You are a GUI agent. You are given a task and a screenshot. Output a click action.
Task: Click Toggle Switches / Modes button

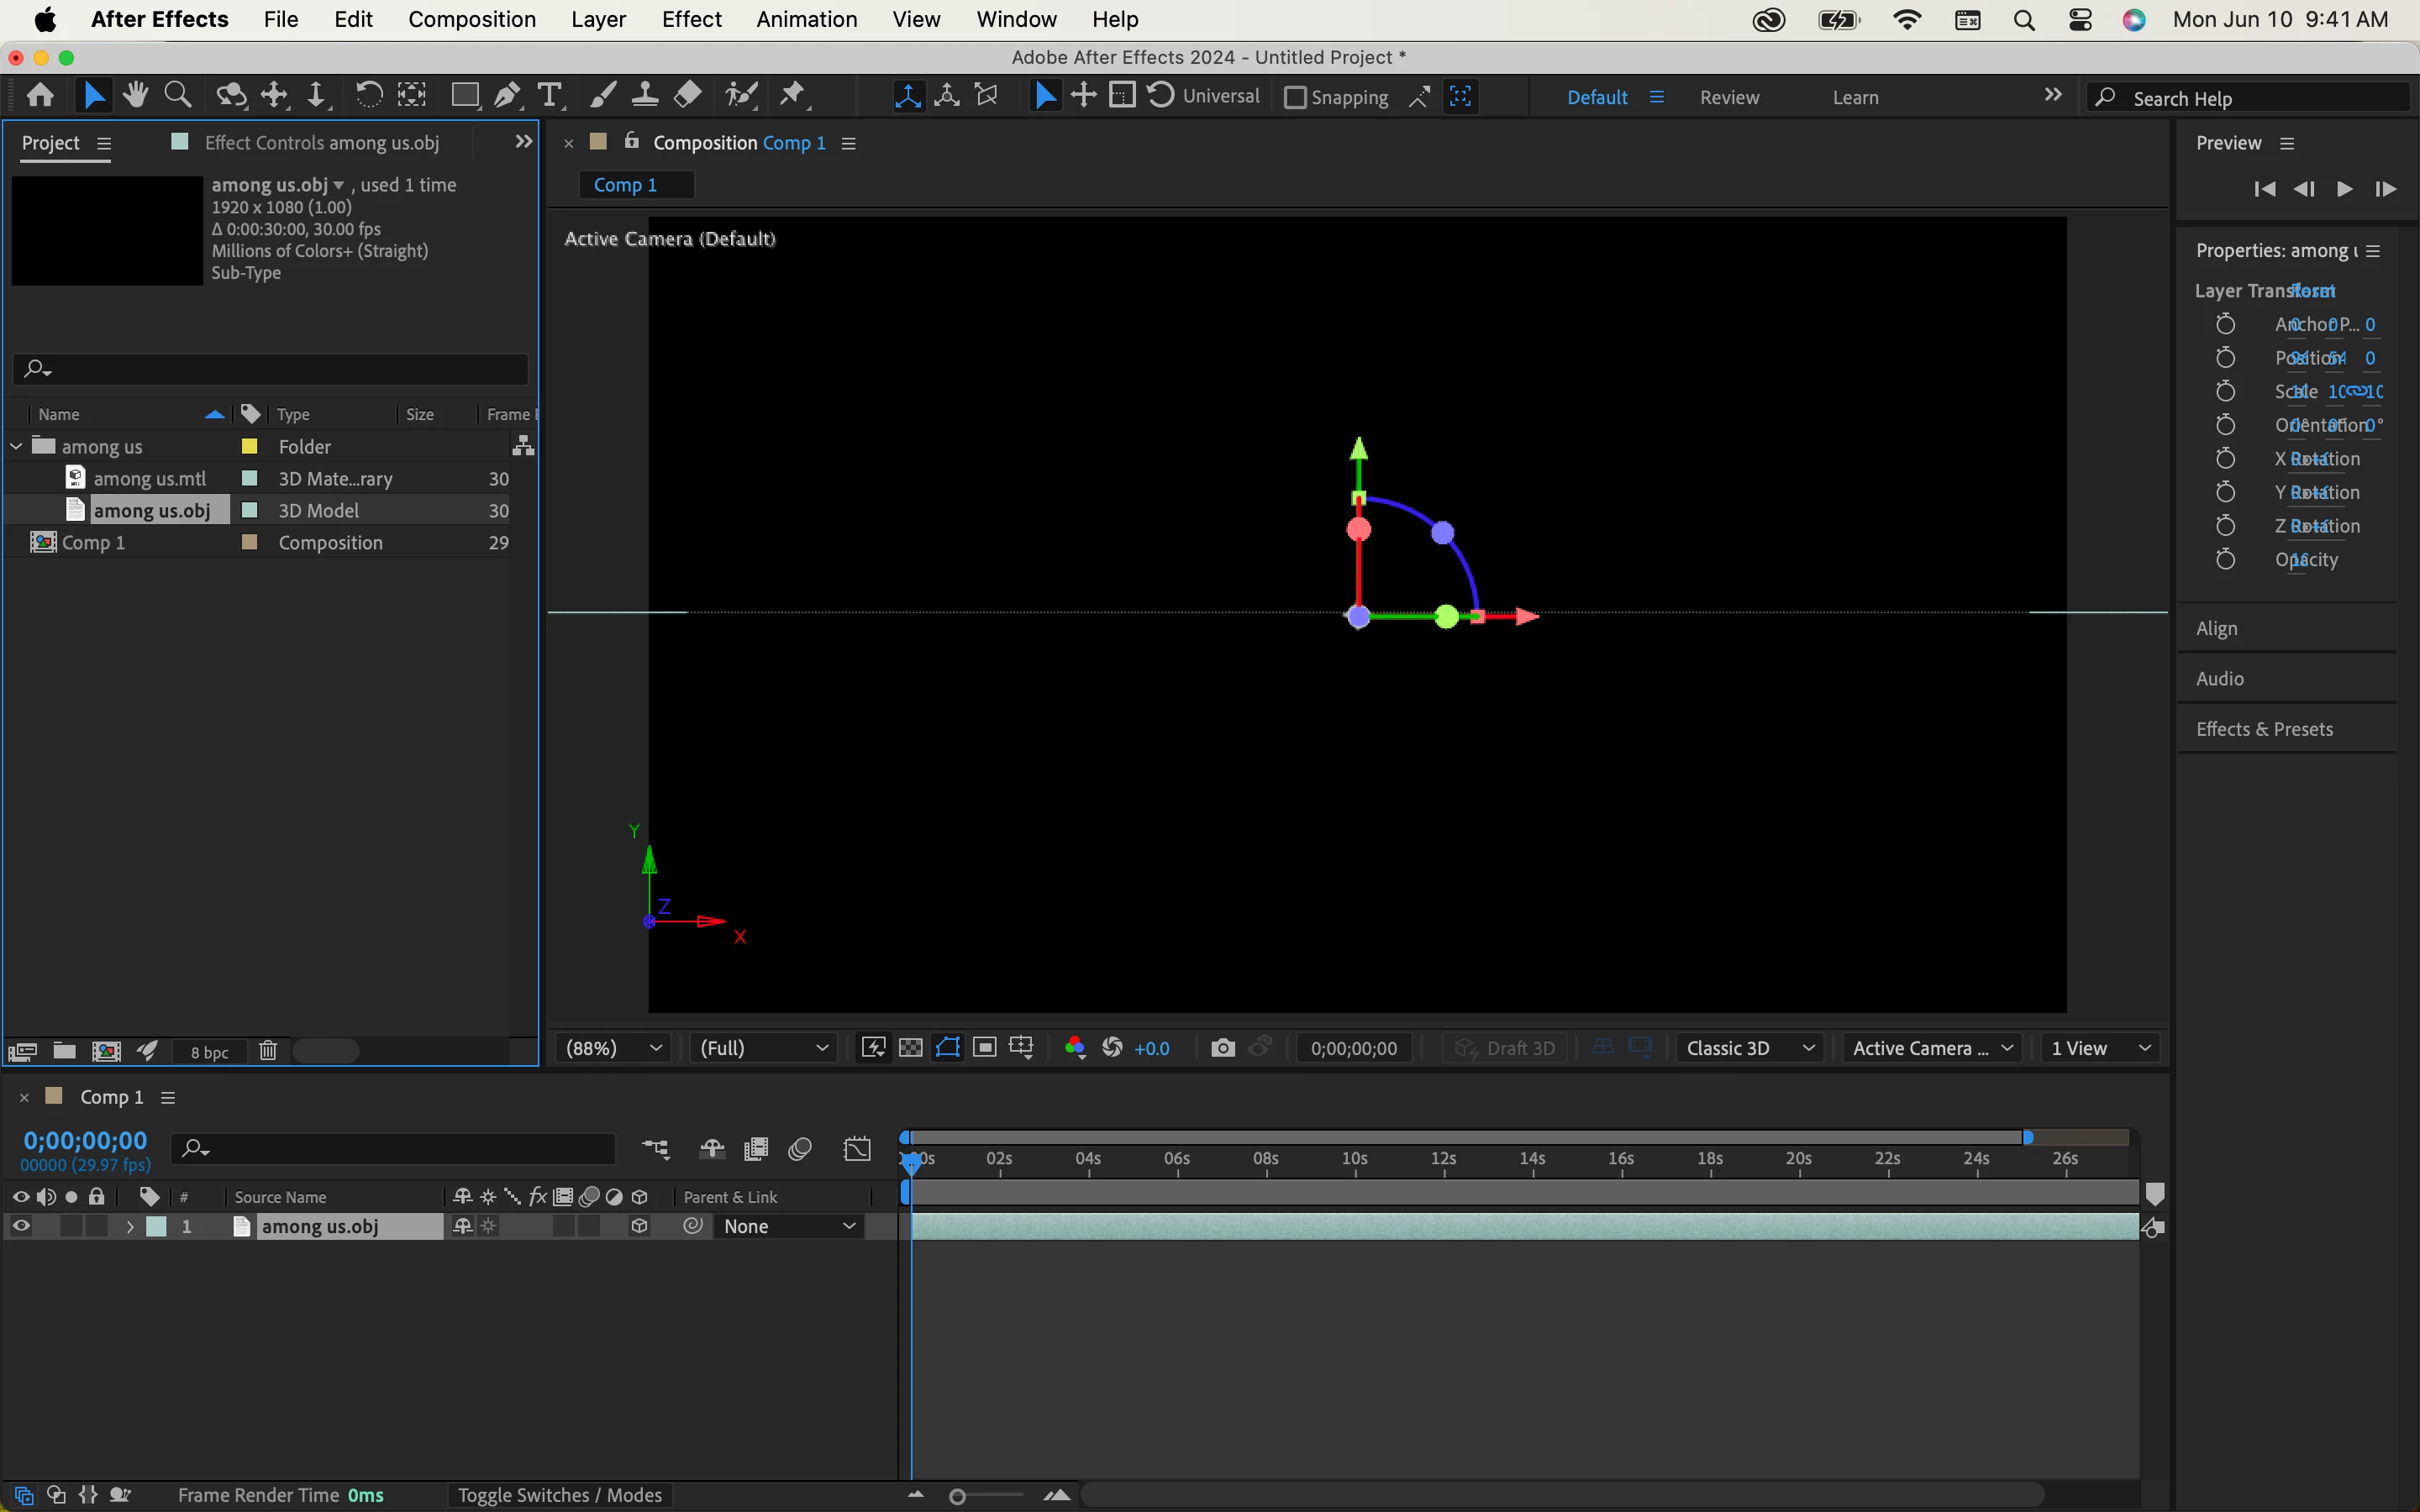tap(559, 1495)
